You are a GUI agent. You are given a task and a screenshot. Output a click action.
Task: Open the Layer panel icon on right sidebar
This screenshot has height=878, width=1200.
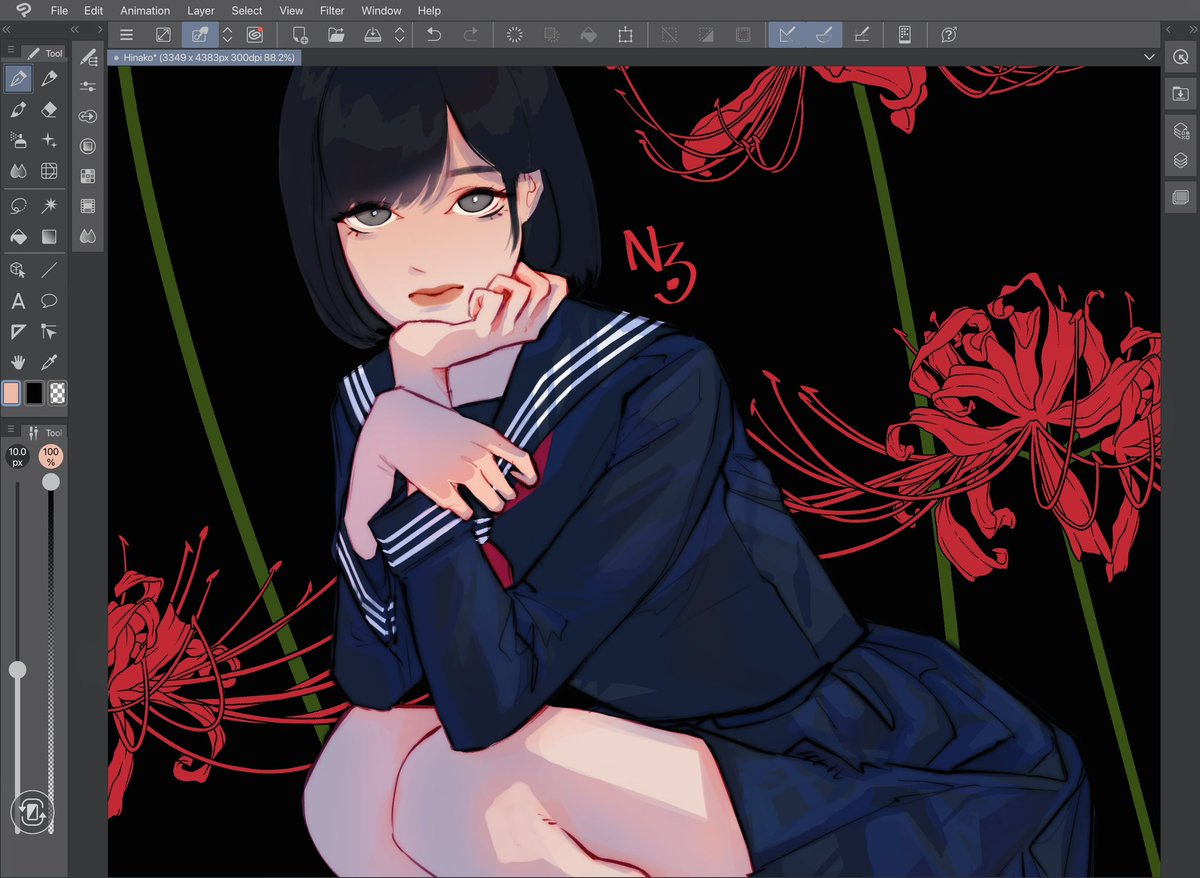[1181, 159]
